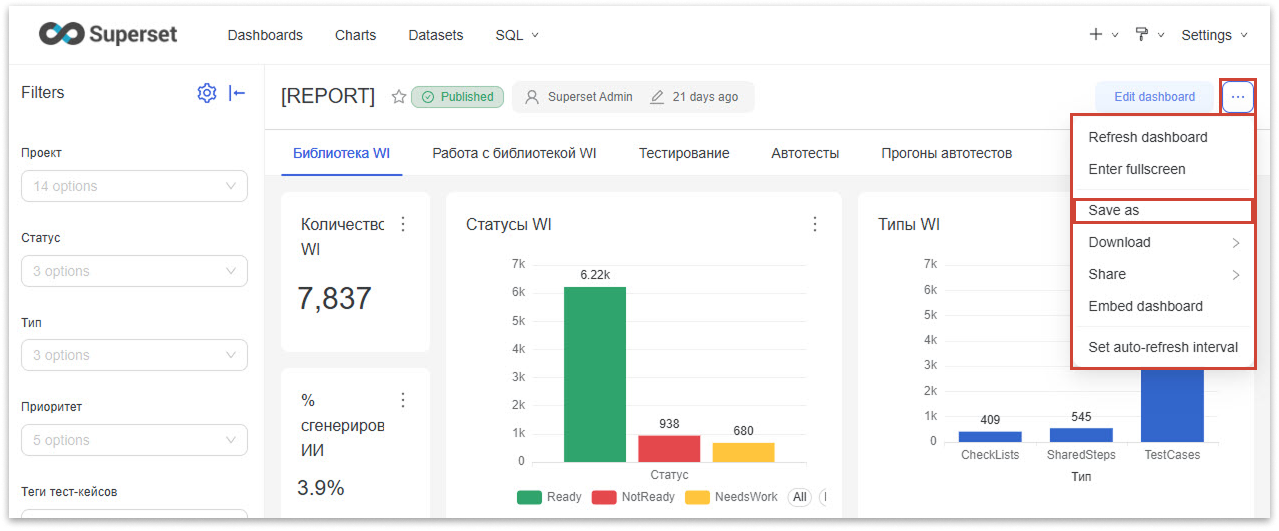
Task: Favorite the REPORT dashboard with the star
Action: tap(398, 97)
